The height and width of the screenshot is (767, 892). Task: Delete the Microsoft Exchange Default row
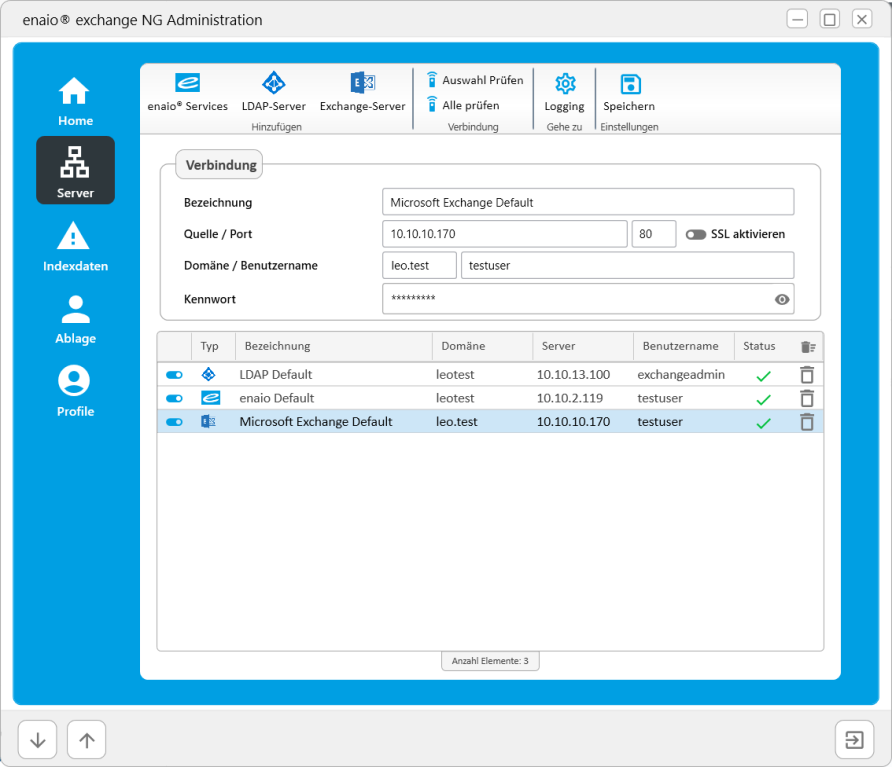(x=807, y=422)
